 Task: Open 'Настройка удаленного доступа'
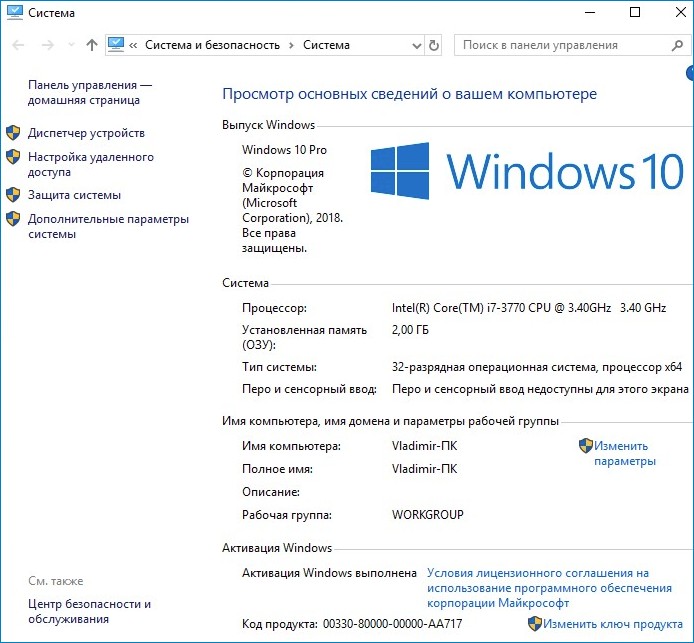[x=91, y=164]
